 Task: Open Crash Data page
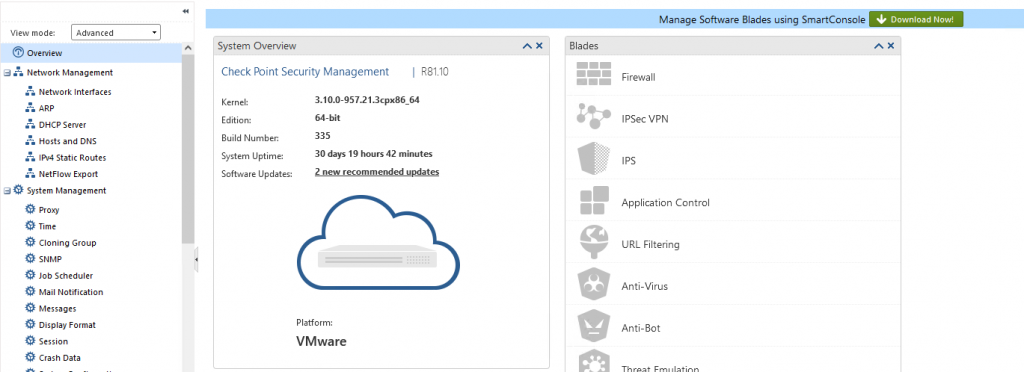[59, 358]
